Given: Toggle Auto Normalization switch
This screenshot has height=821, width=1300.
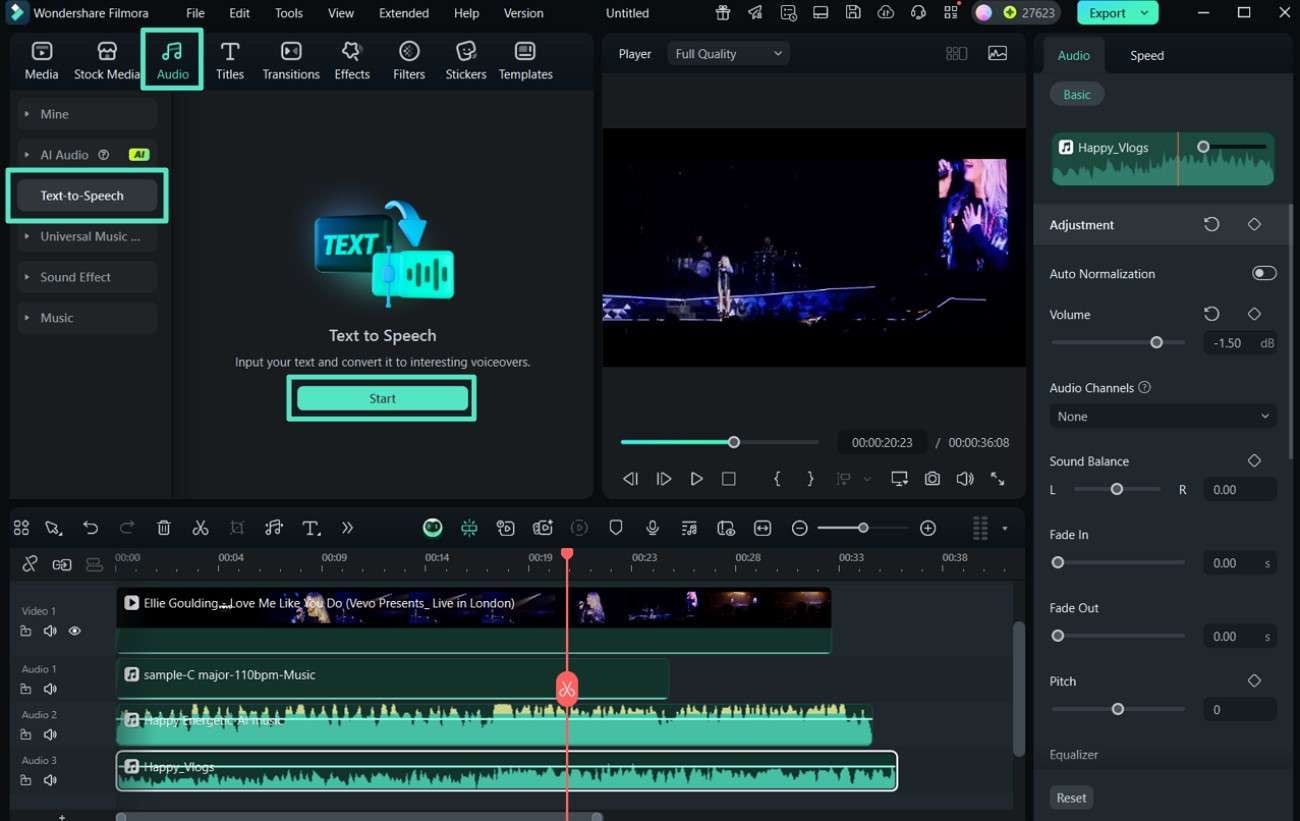Looking at the screenshot, I should click(x=1264, y=273).
